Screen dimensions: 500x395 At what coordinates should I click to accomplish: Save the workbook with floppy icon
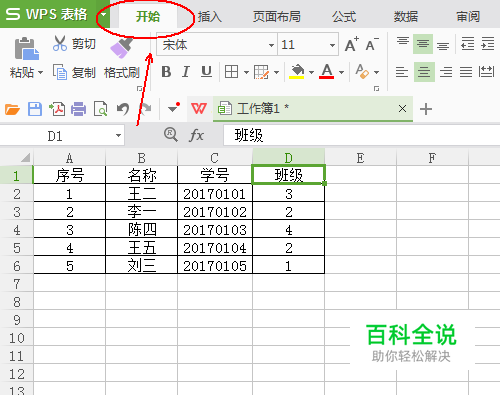point(35,109)
